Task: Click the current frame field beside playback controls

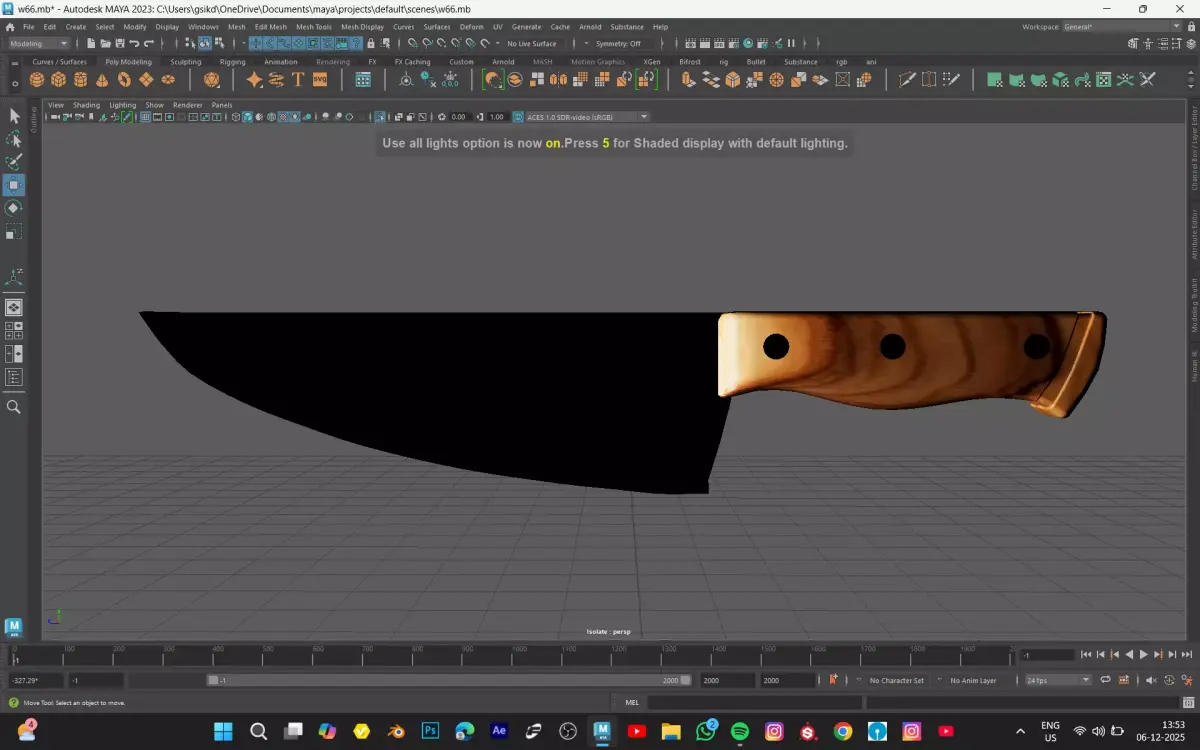Action: (1047, 655)
